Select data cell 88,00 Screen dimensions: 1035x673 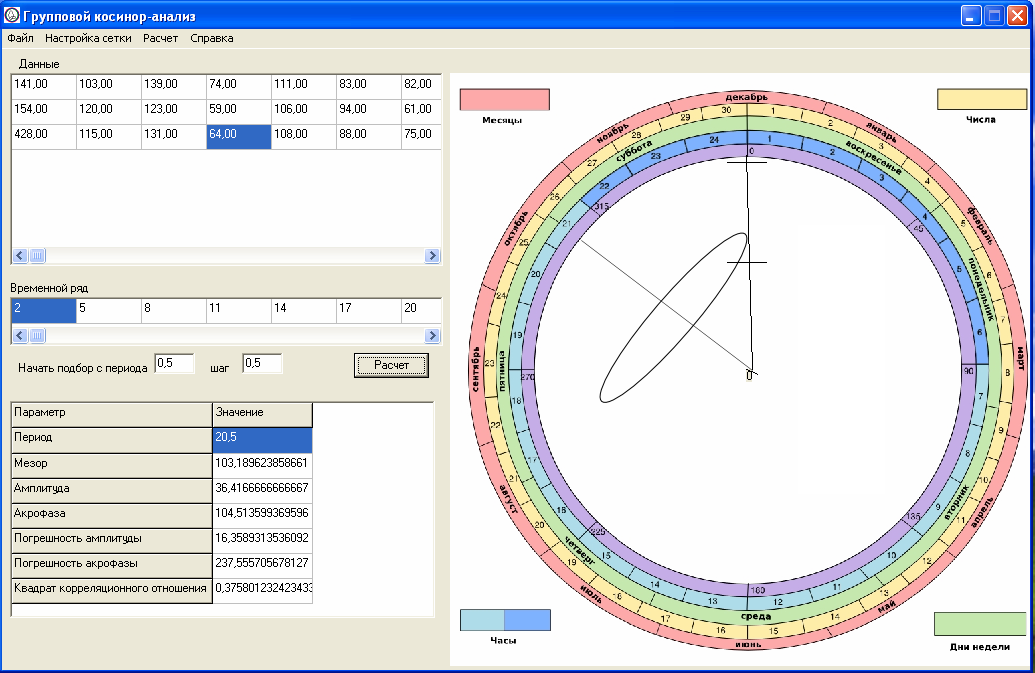[369, 137]
